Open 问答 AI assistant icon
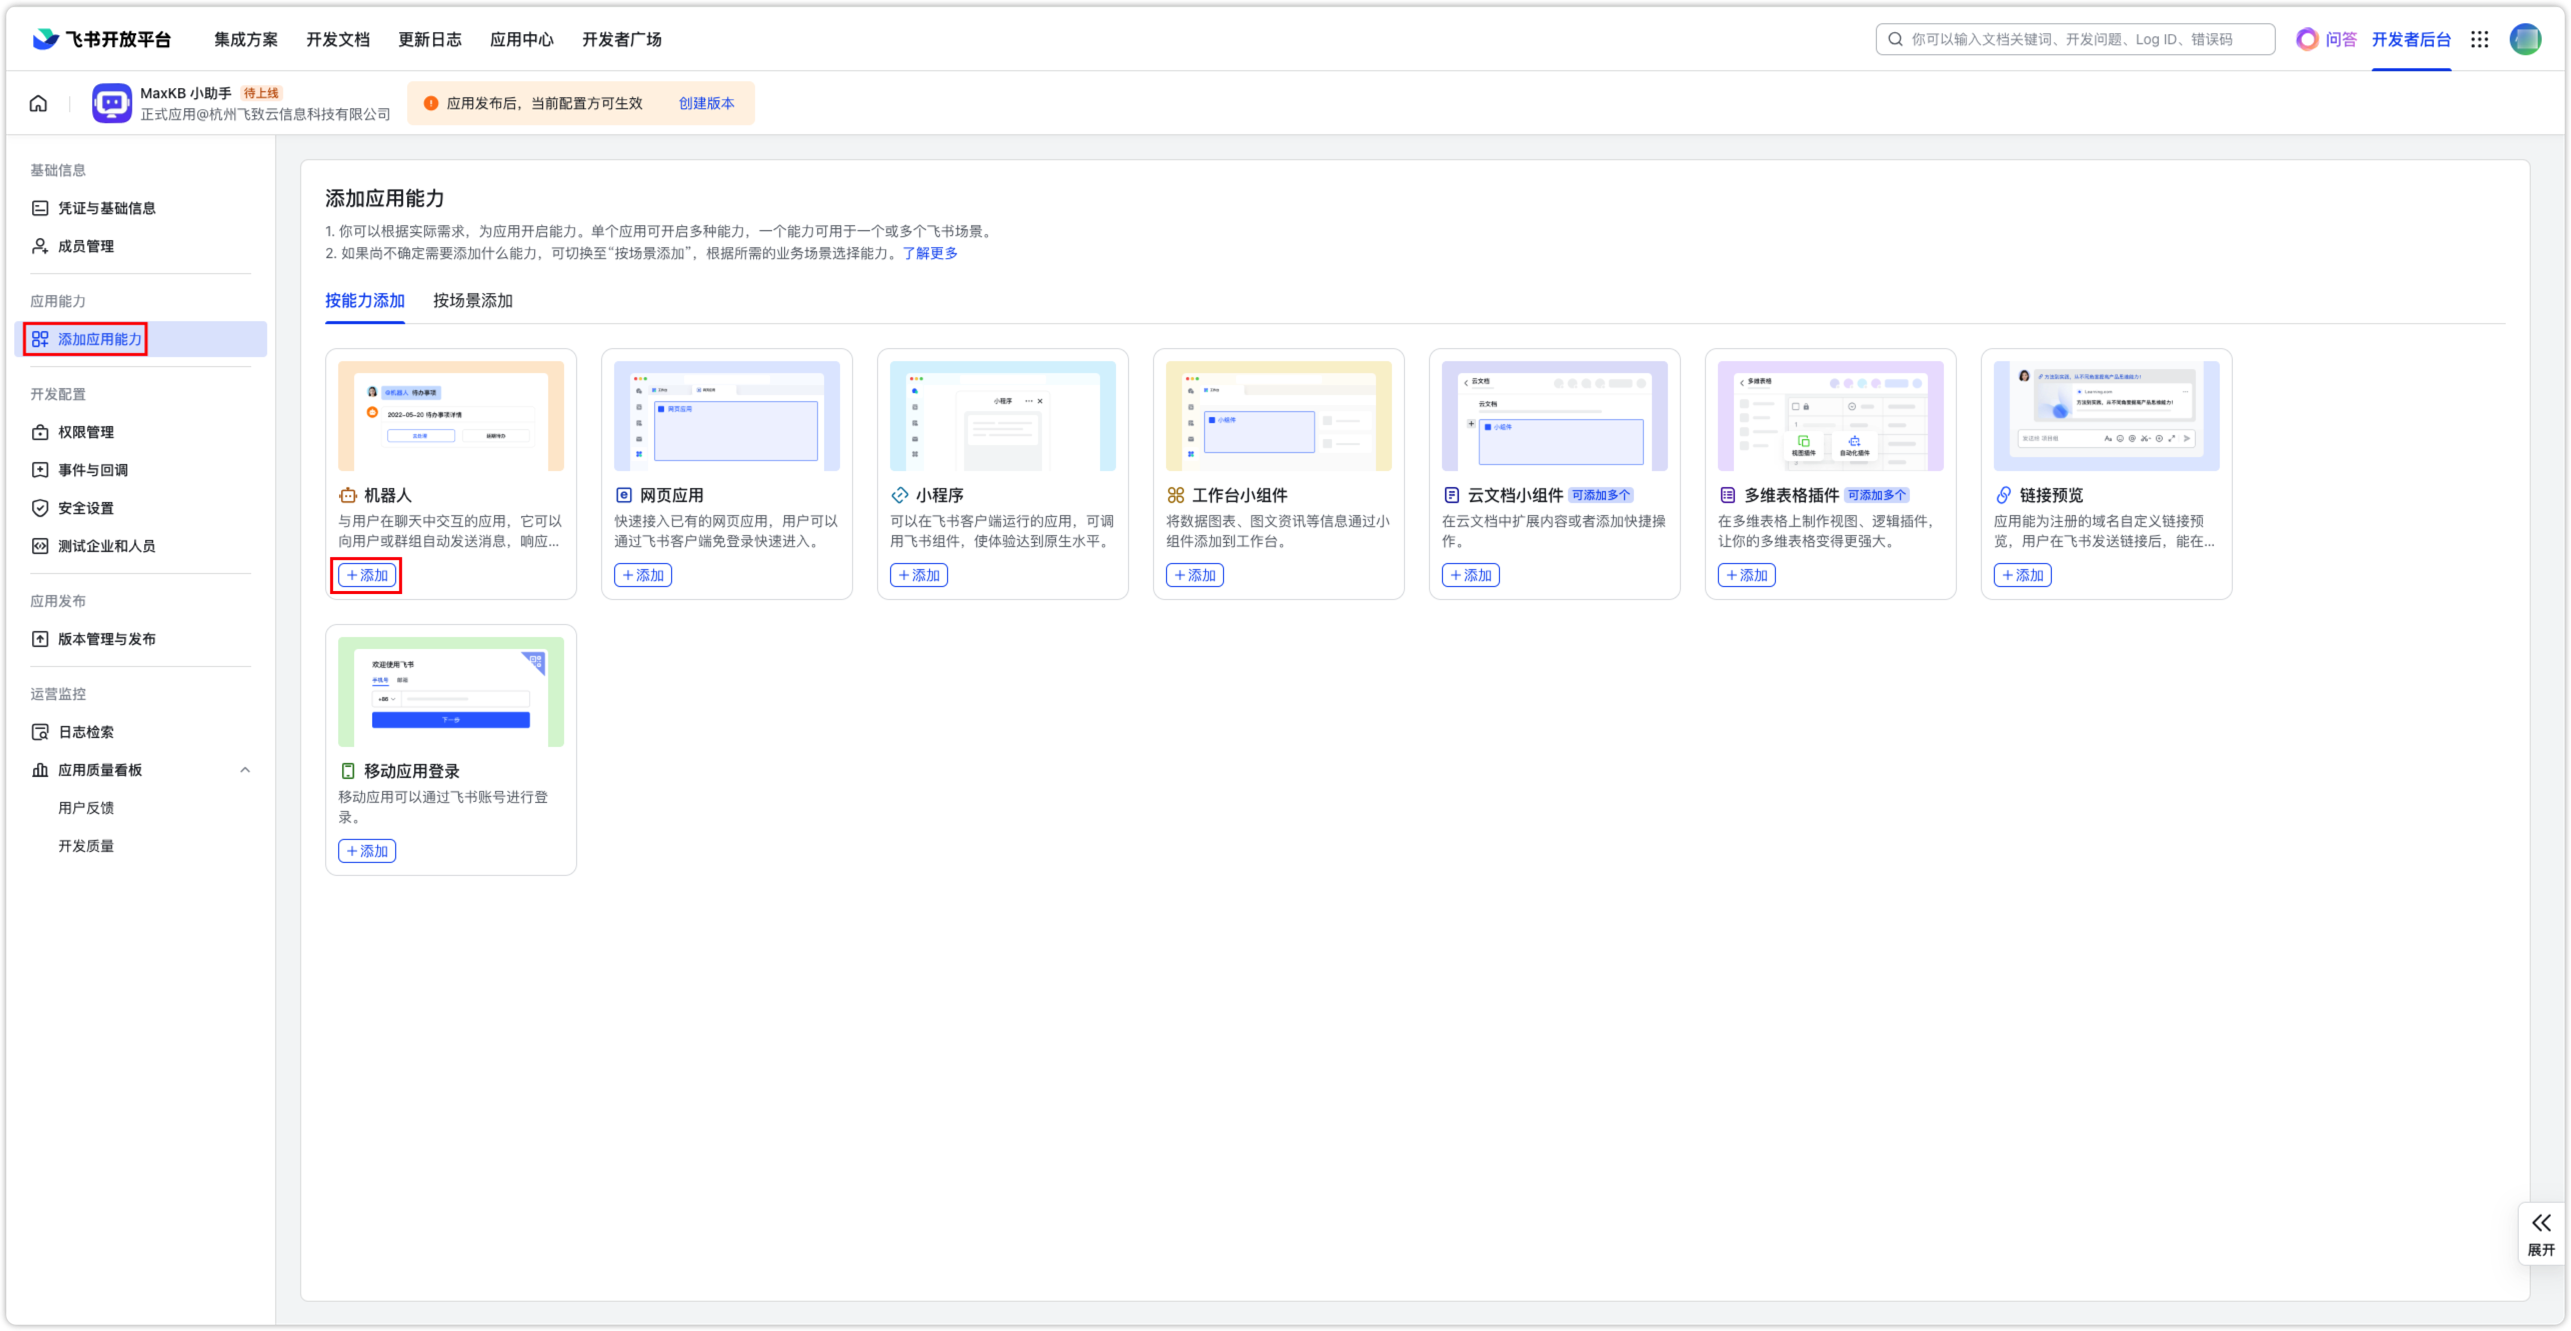 pos(2307,39)
